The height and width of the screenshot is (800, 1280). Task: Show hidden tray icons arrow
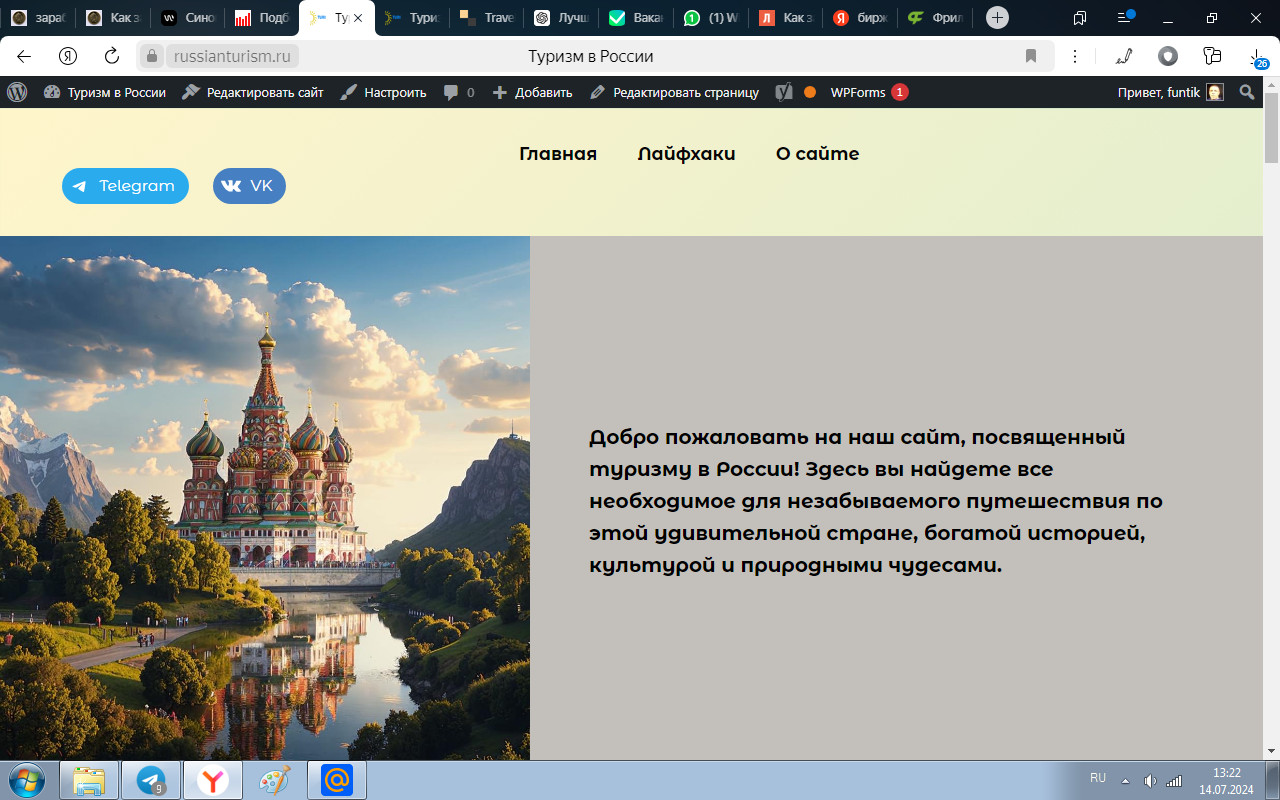pyautogui.click(x=1125, y=780)
